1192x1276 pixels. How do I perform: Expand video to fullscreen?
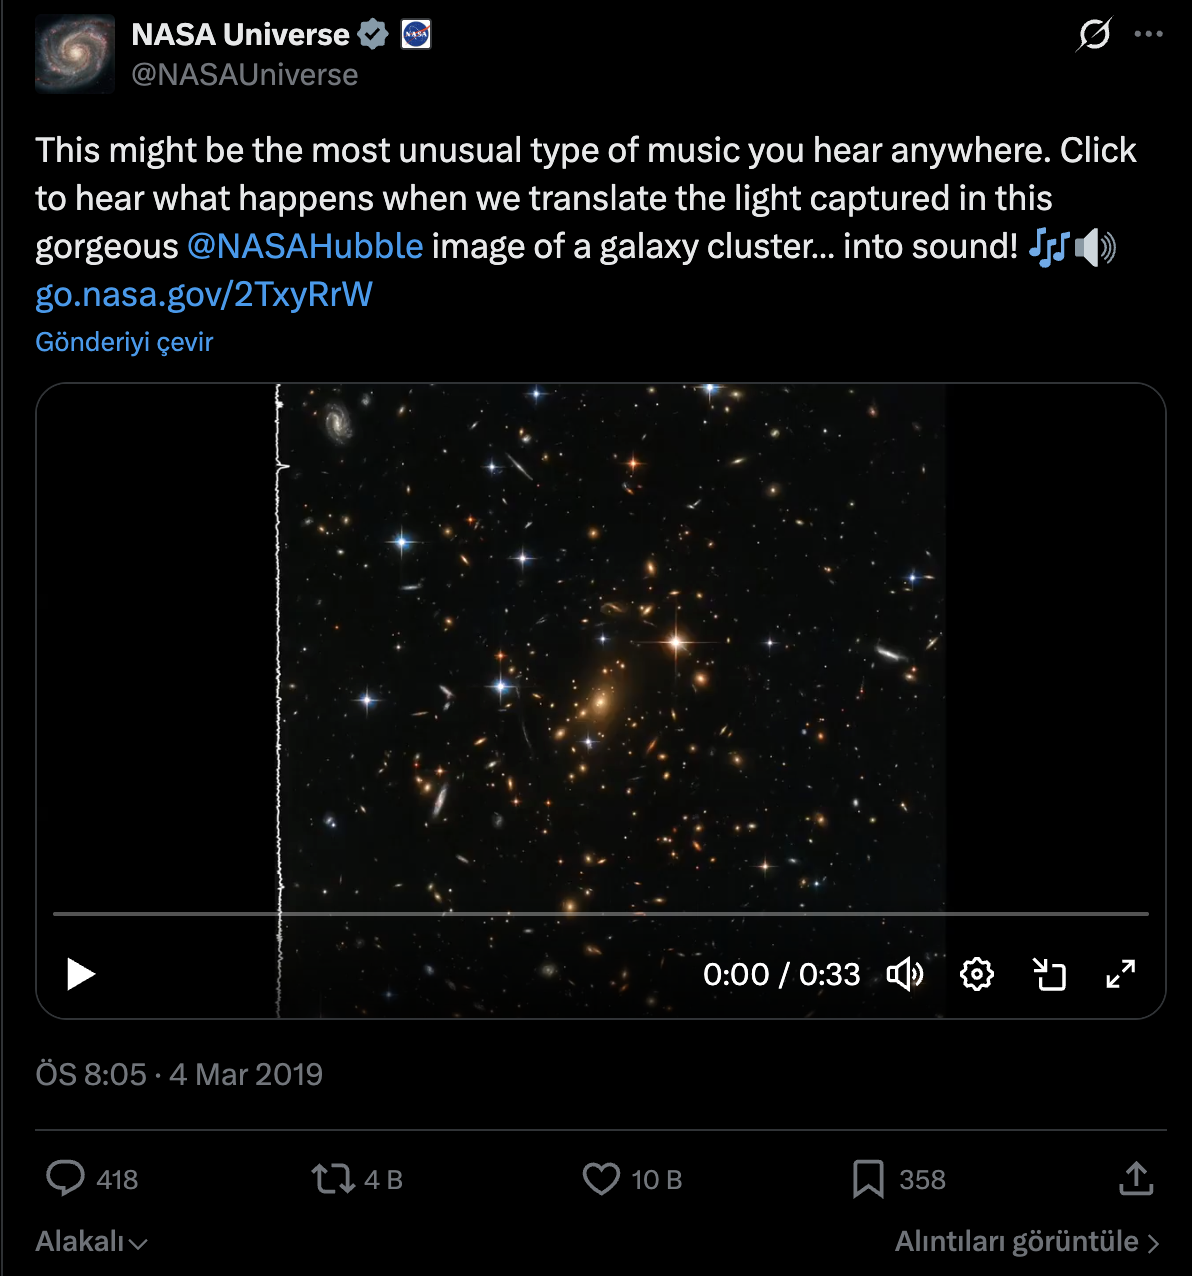pos(1121,974)
